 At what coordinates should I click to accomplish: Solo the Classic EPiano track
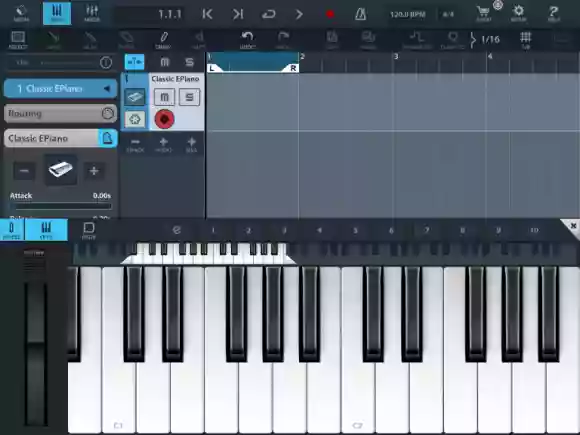[189, 97]
